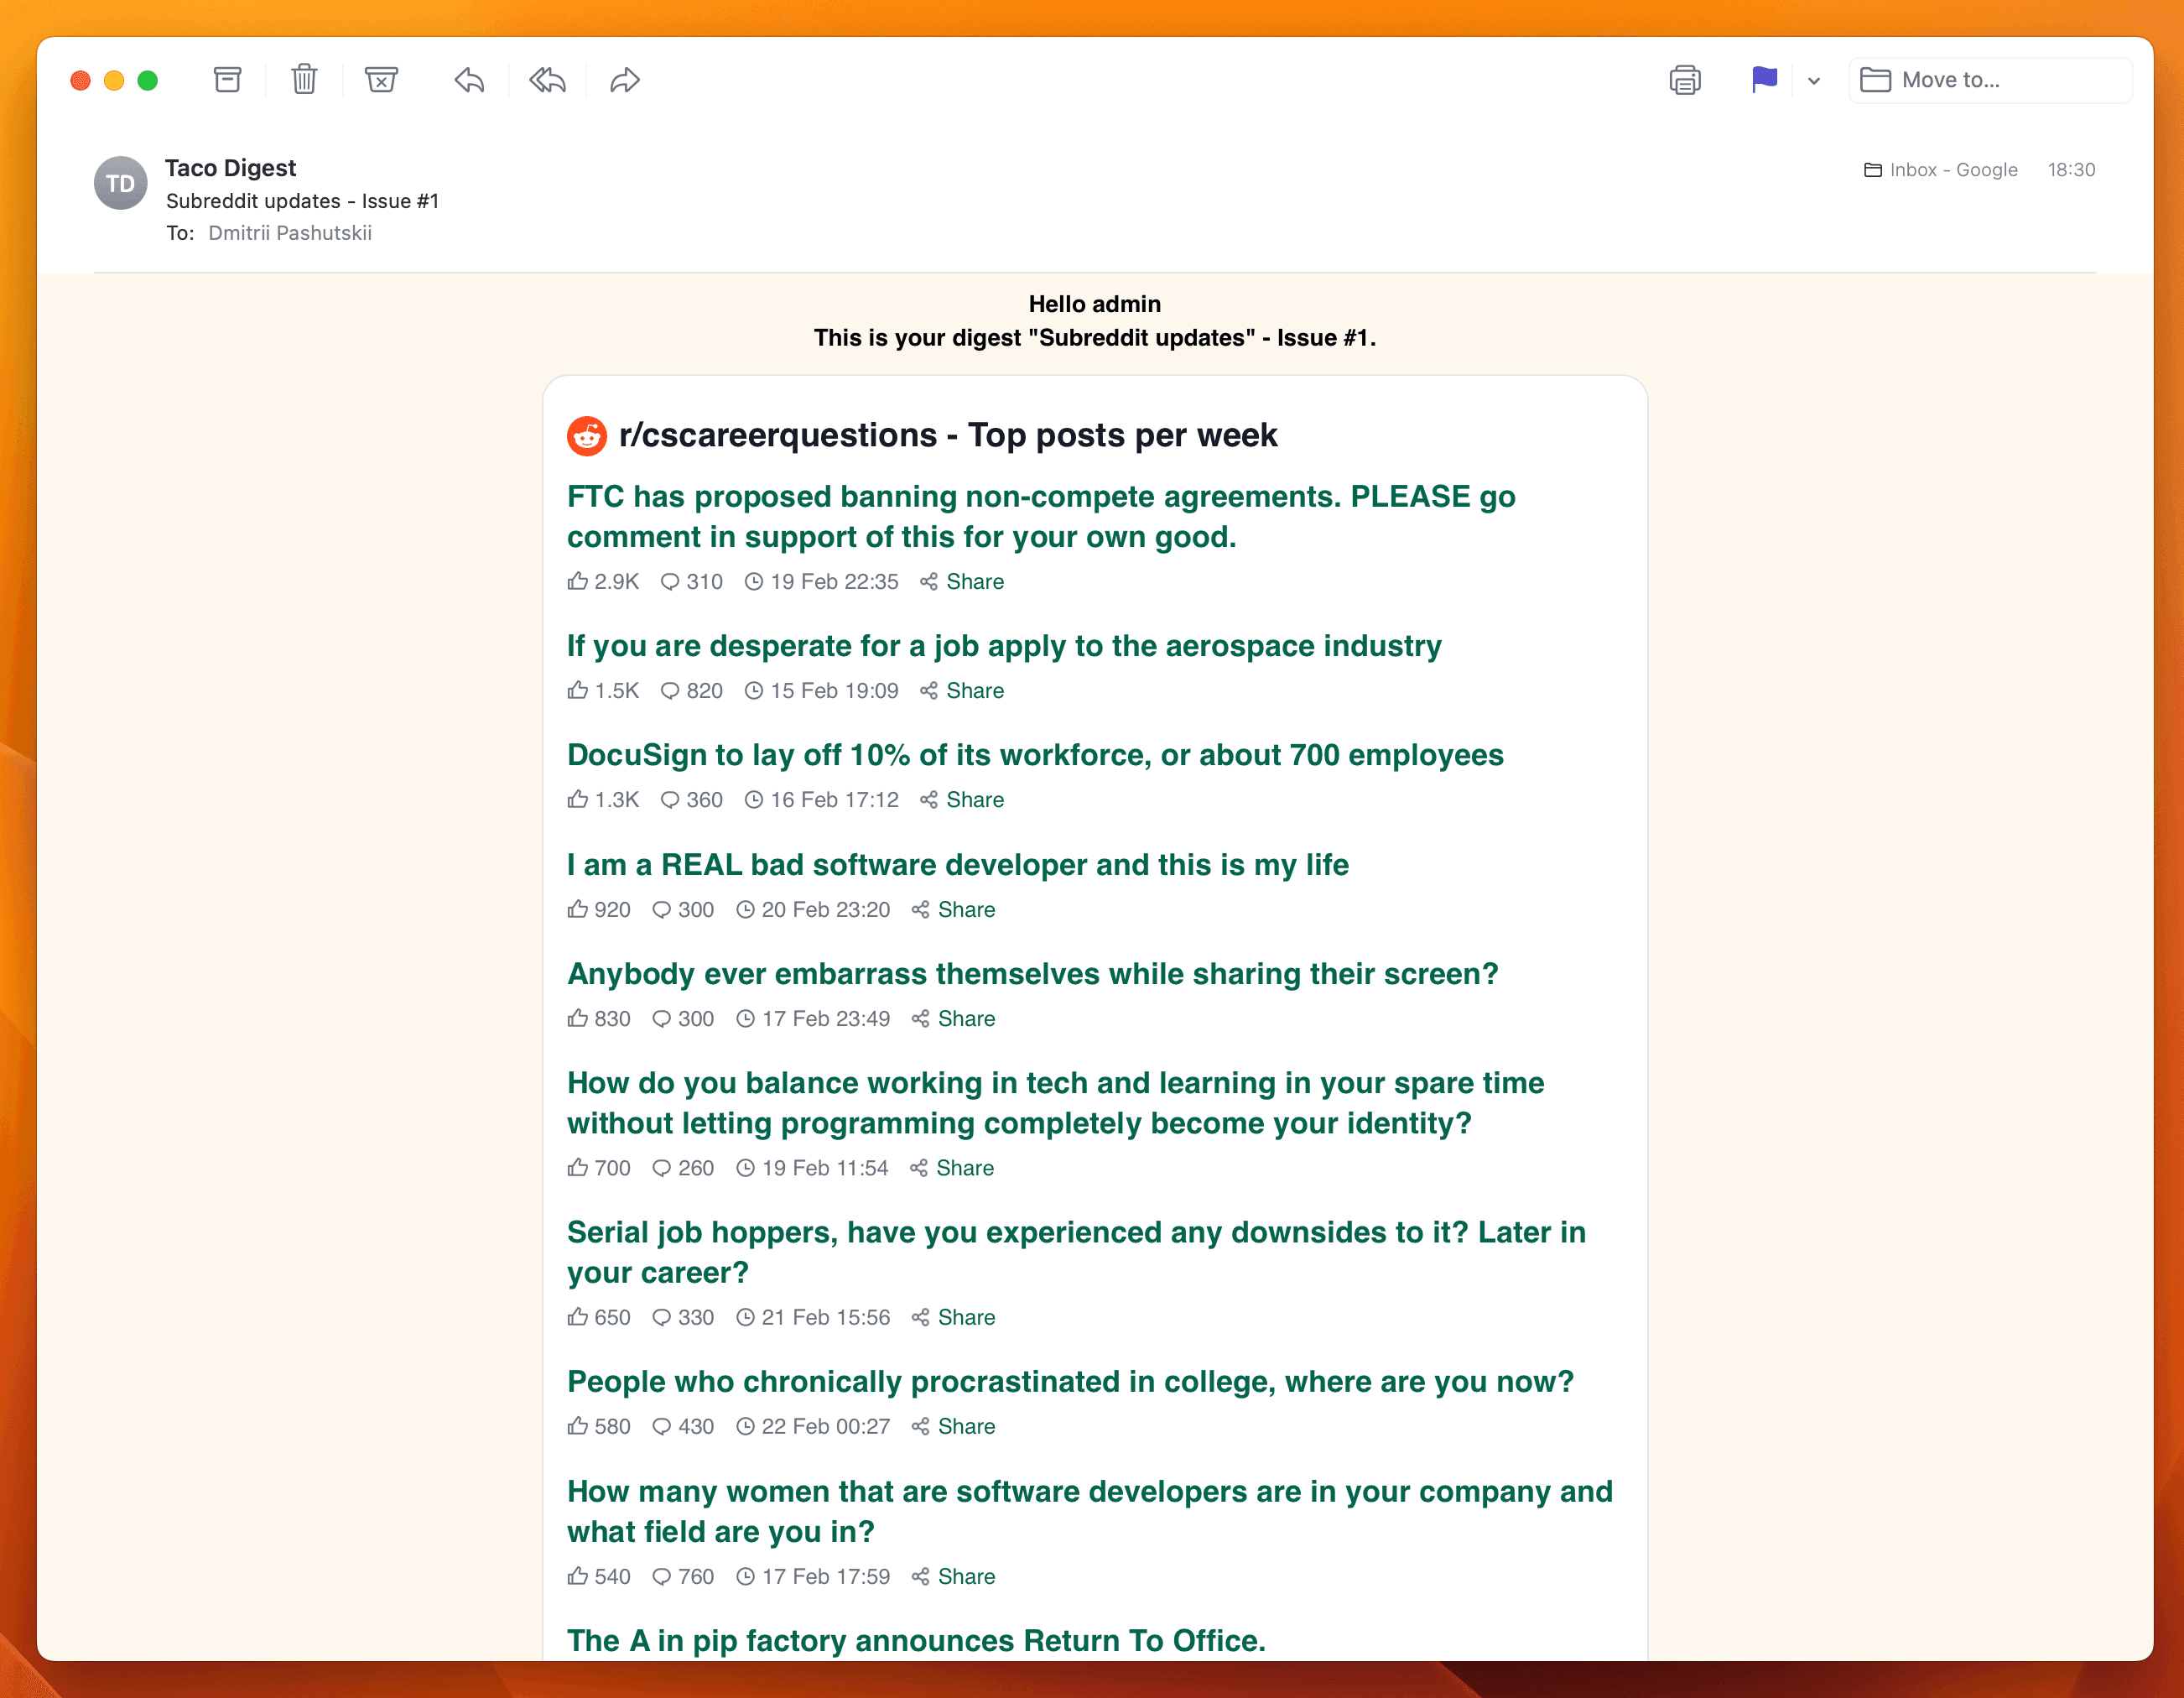
Task: Move message to Junk with the junk icon
Action: [381, 80]
